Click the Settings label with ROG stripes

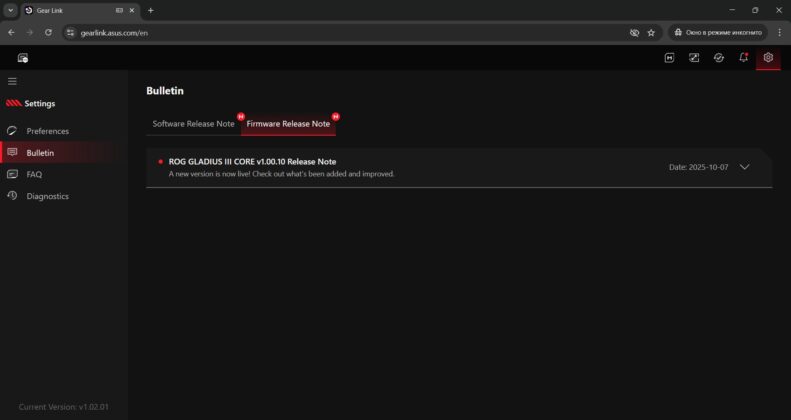pyautogui.click(x=30, y=103)
